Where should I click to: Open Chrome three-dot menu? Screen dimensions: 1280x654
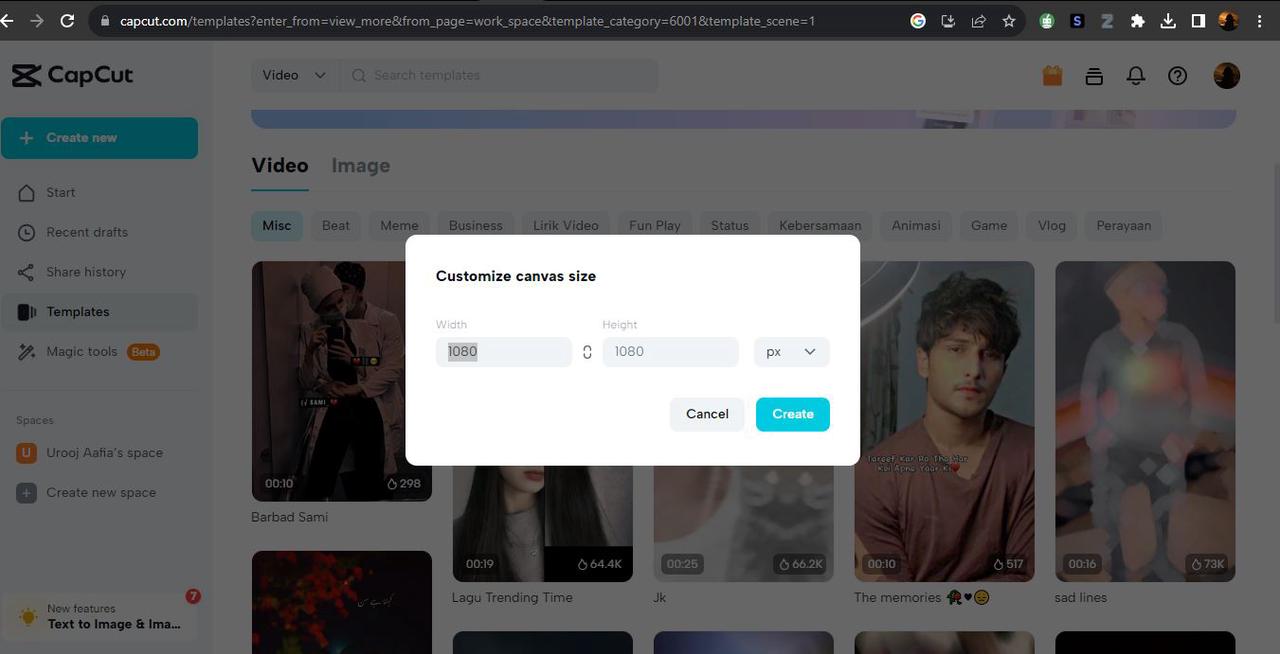[x=1260, y=20]
